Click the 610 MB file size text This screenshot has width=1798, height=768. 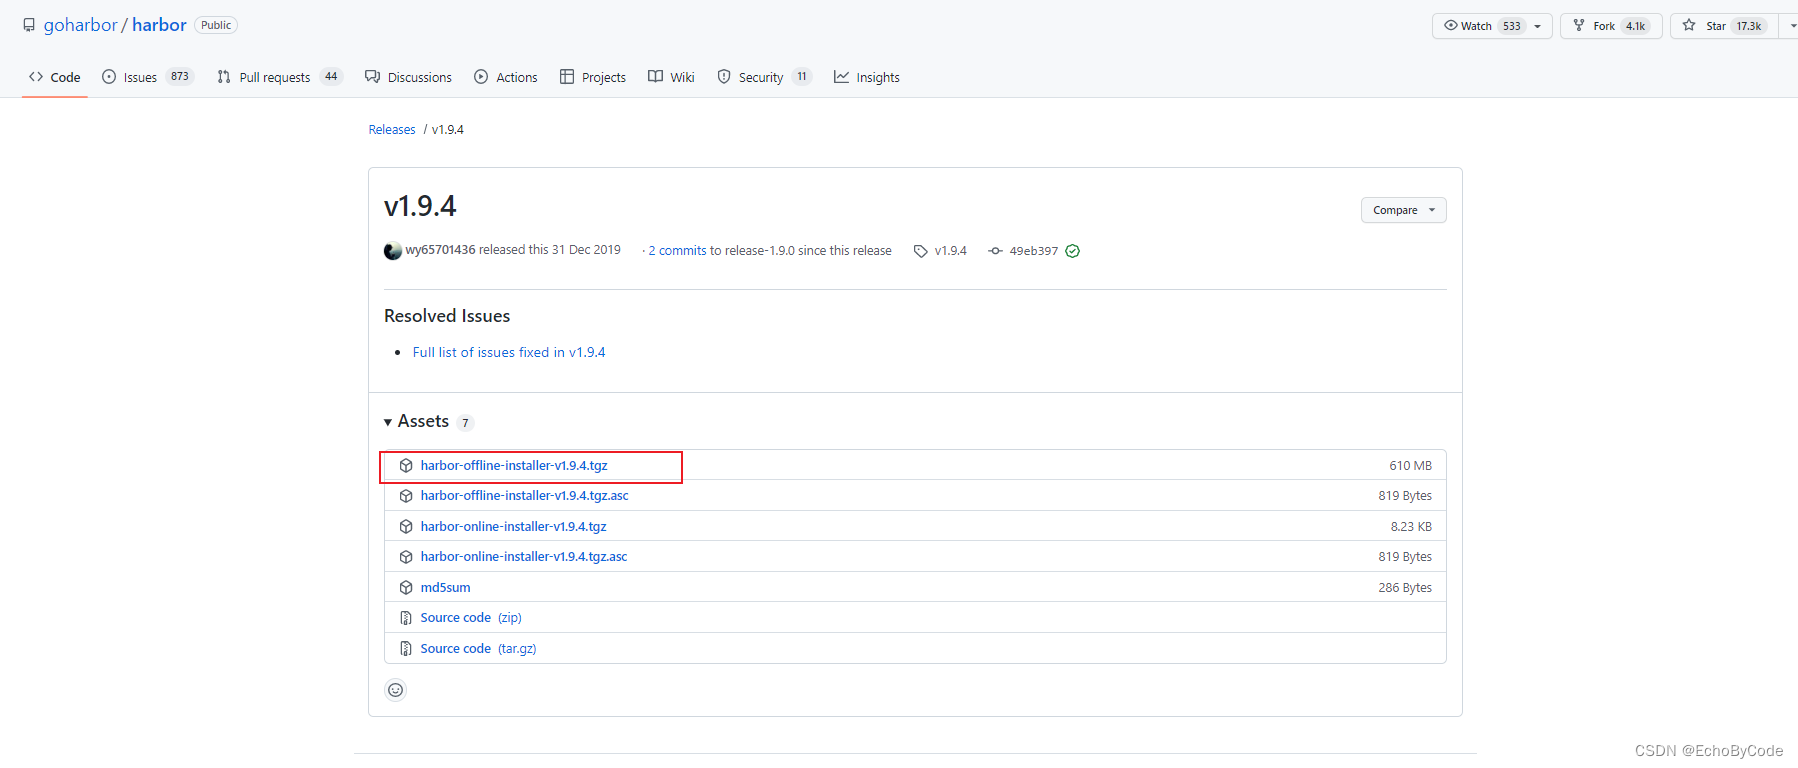(x=1410, y=466)
